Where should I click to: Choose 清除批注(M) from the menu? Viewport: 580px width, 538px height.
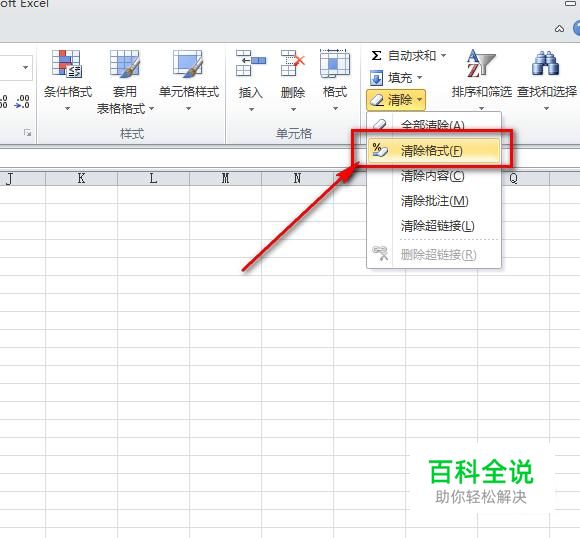tap(434, 201)
